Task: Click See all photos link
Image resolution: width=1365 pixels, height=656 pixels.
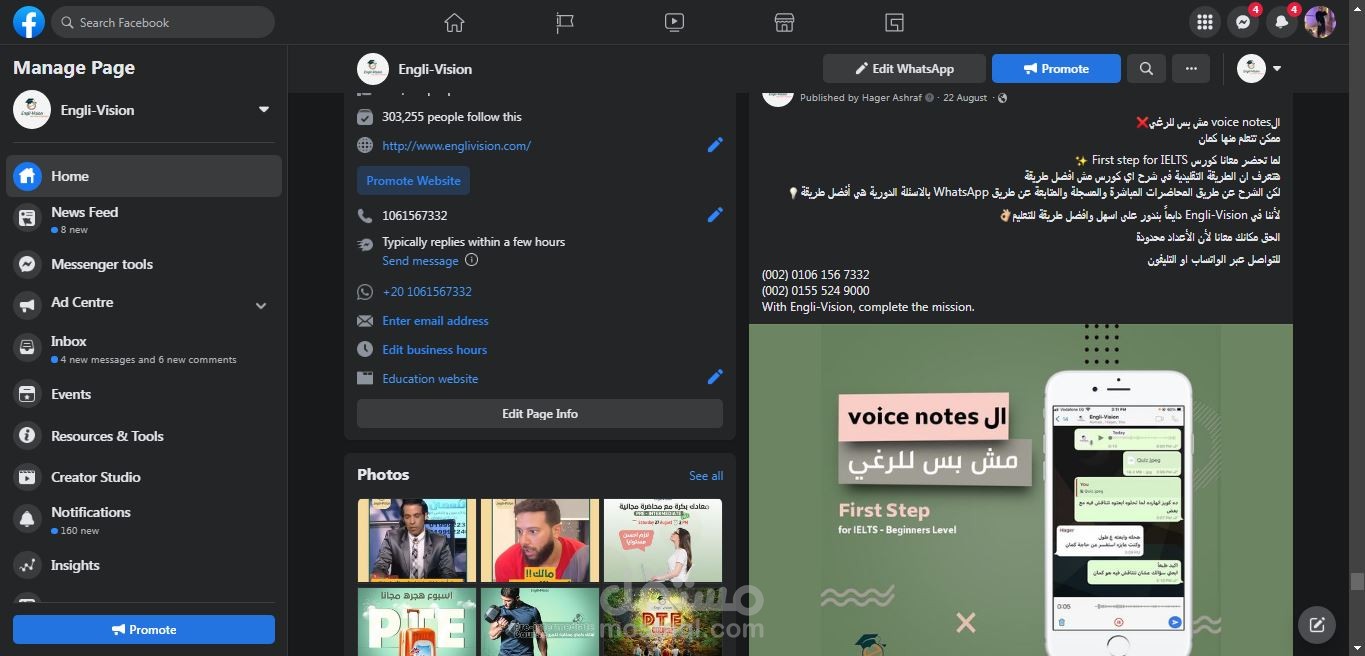Action: pos(706,476)
